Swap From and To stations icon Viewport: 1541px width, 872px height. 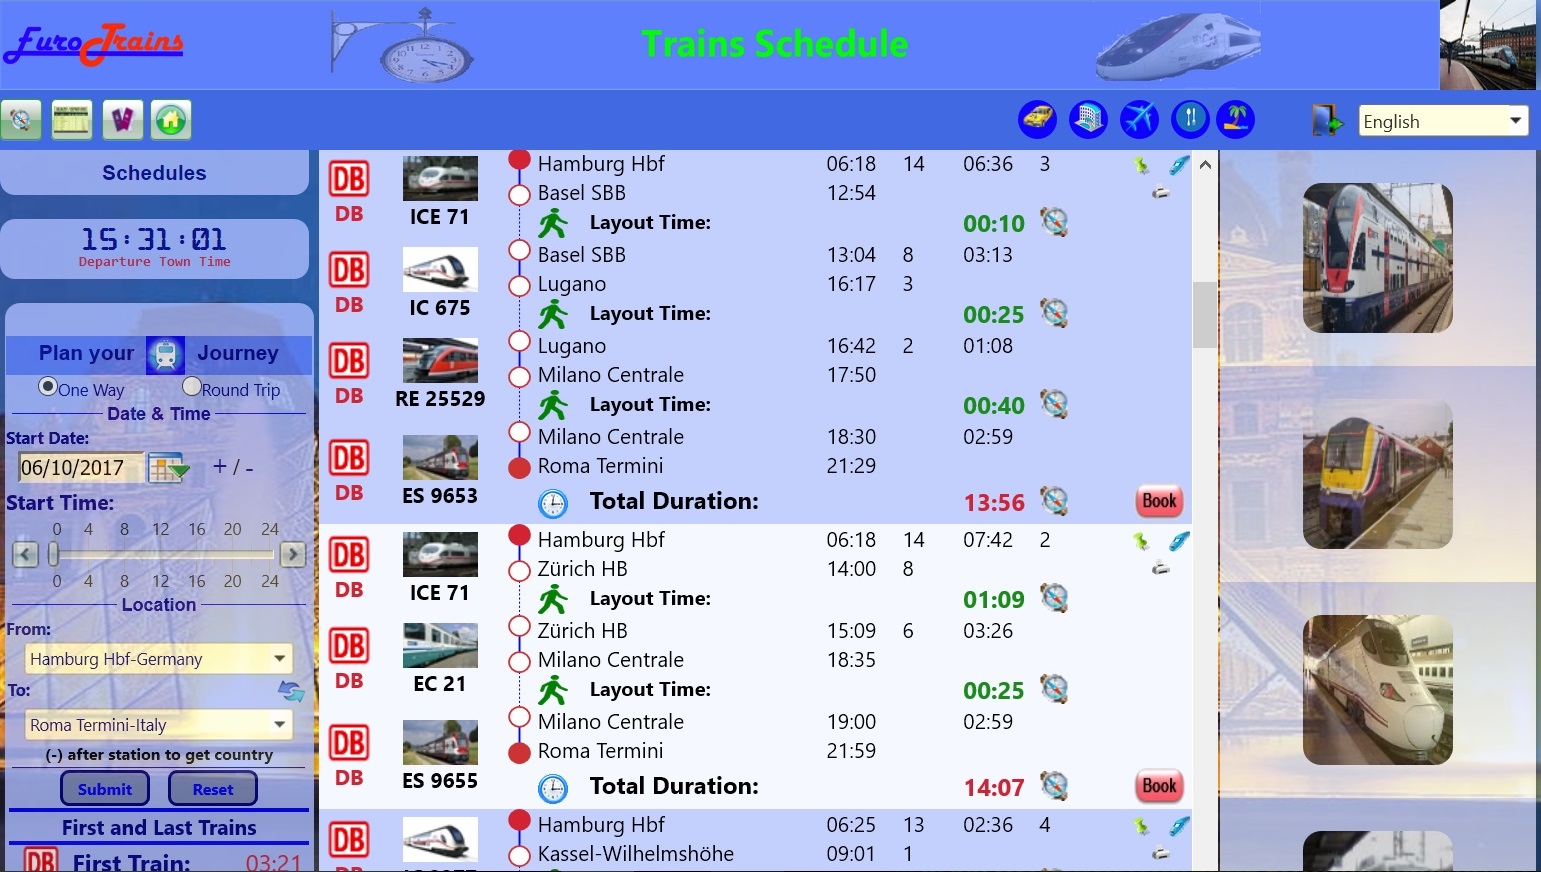[x=291, y=690]
